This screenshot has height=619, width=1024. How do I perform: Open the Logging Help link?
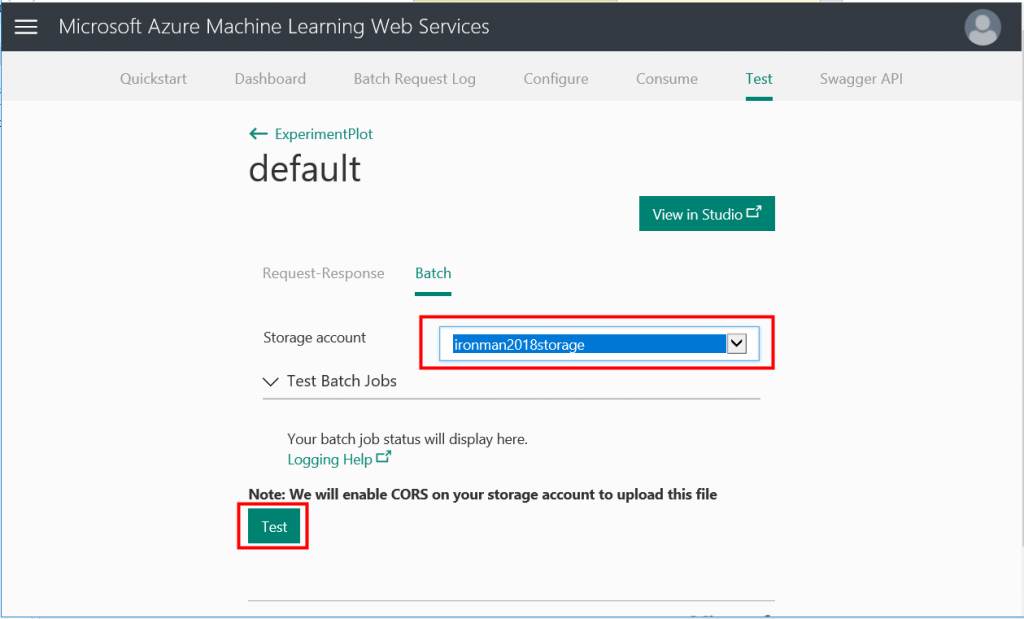(339, 459)
